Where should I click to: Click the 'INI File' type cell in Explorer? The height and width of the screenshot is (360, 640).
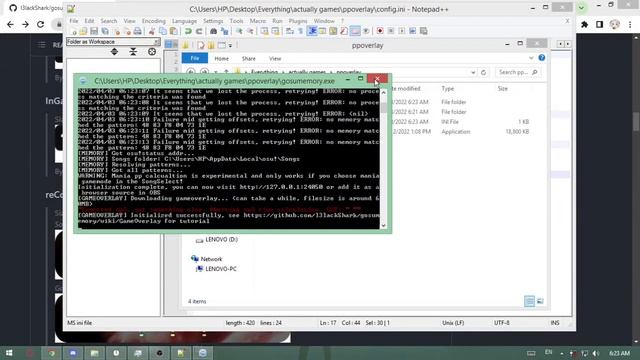pos(450,122)
